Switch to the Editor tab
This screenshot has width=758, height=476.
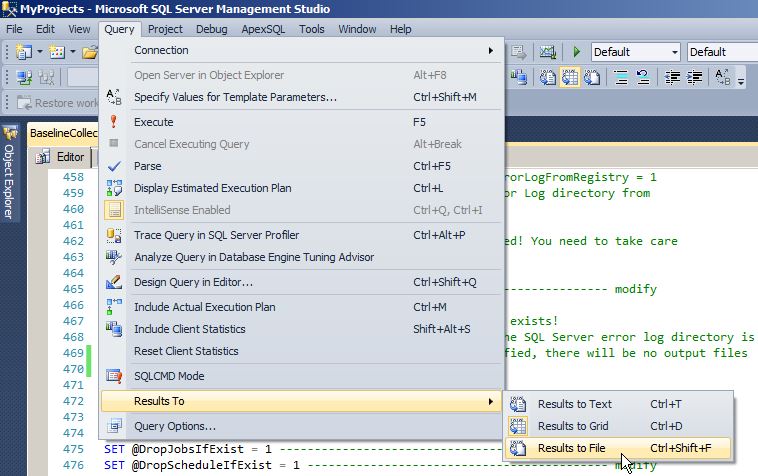(60, 157)
